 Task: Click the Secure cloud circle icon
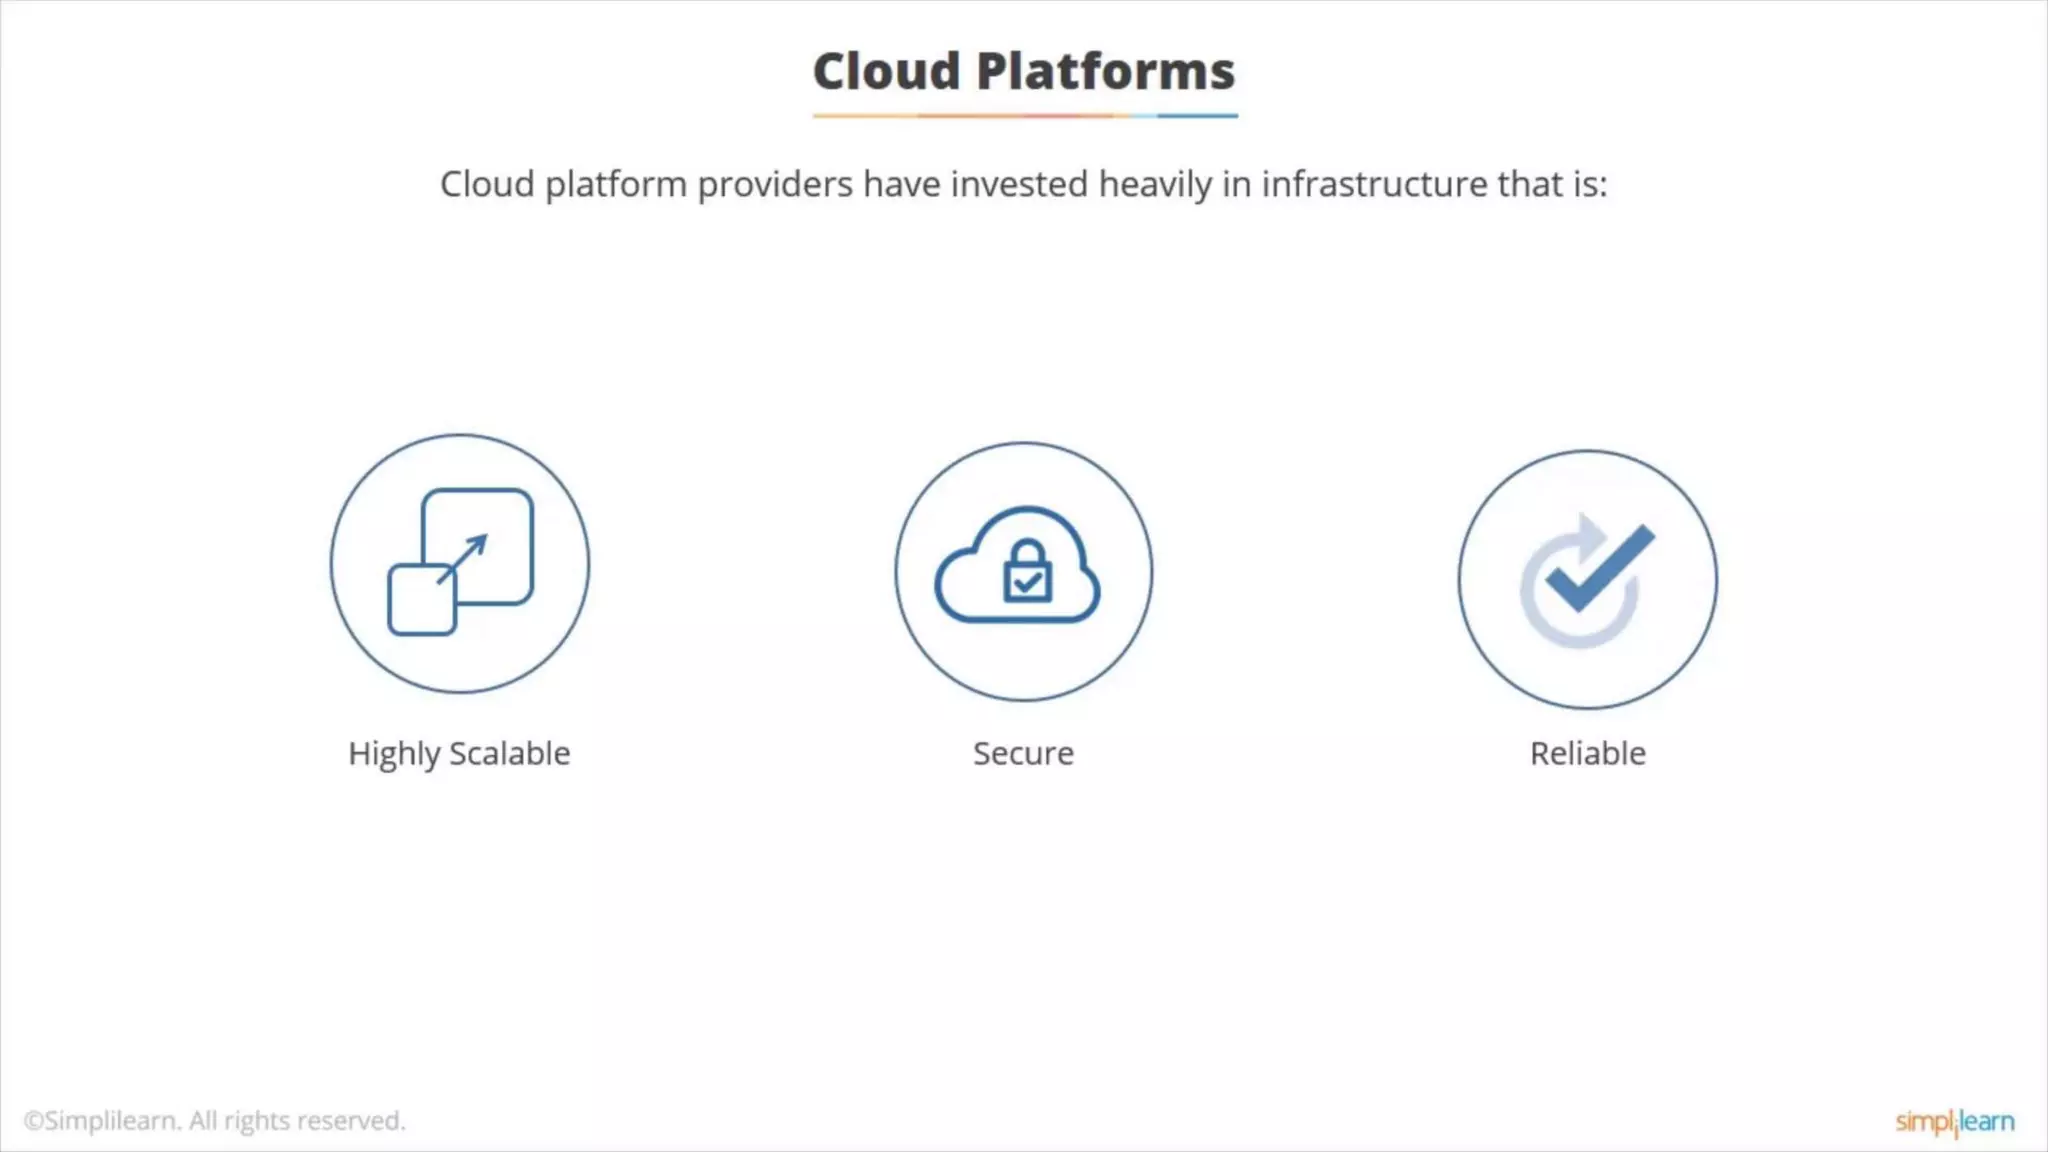click(x=1023, y=572)
